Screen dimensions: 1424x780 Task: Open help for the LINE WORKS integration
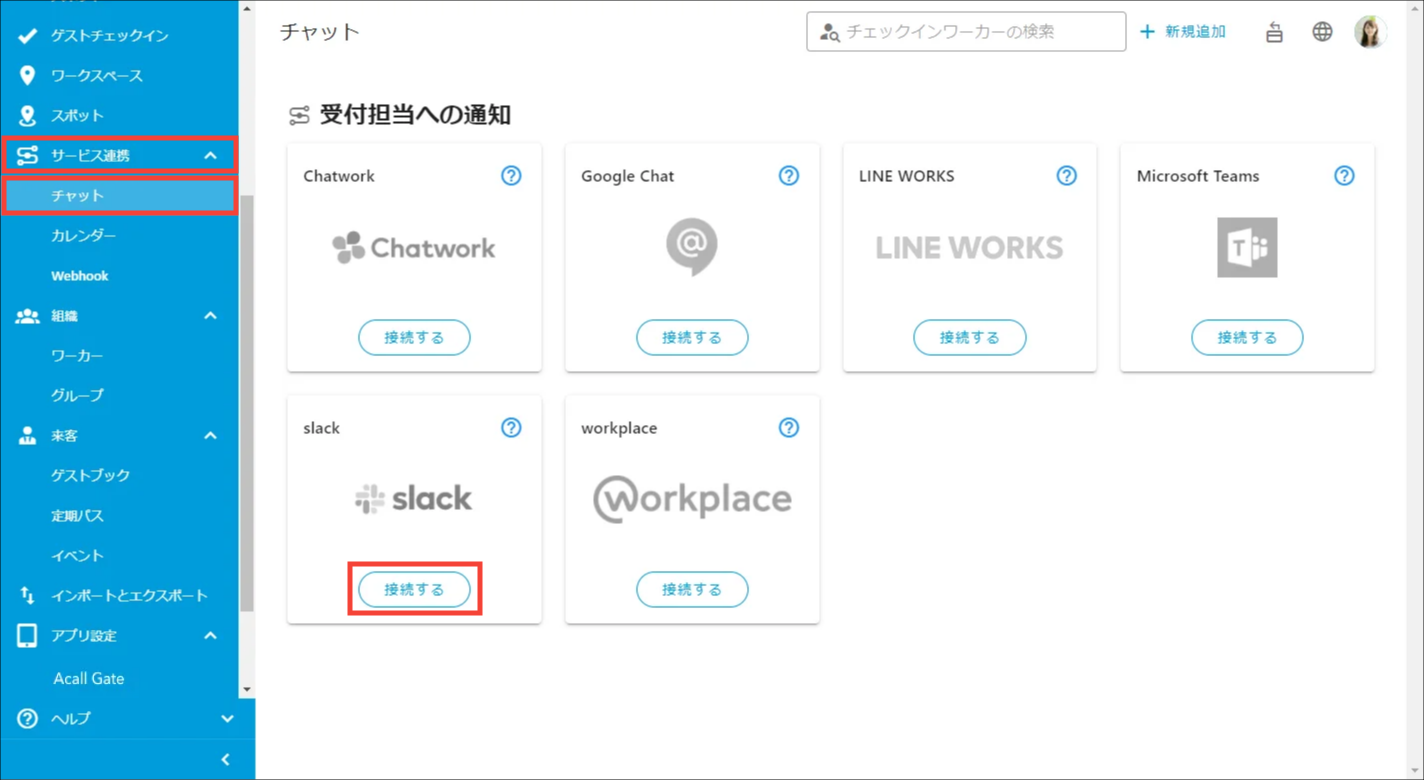(x=1067, y=176)
